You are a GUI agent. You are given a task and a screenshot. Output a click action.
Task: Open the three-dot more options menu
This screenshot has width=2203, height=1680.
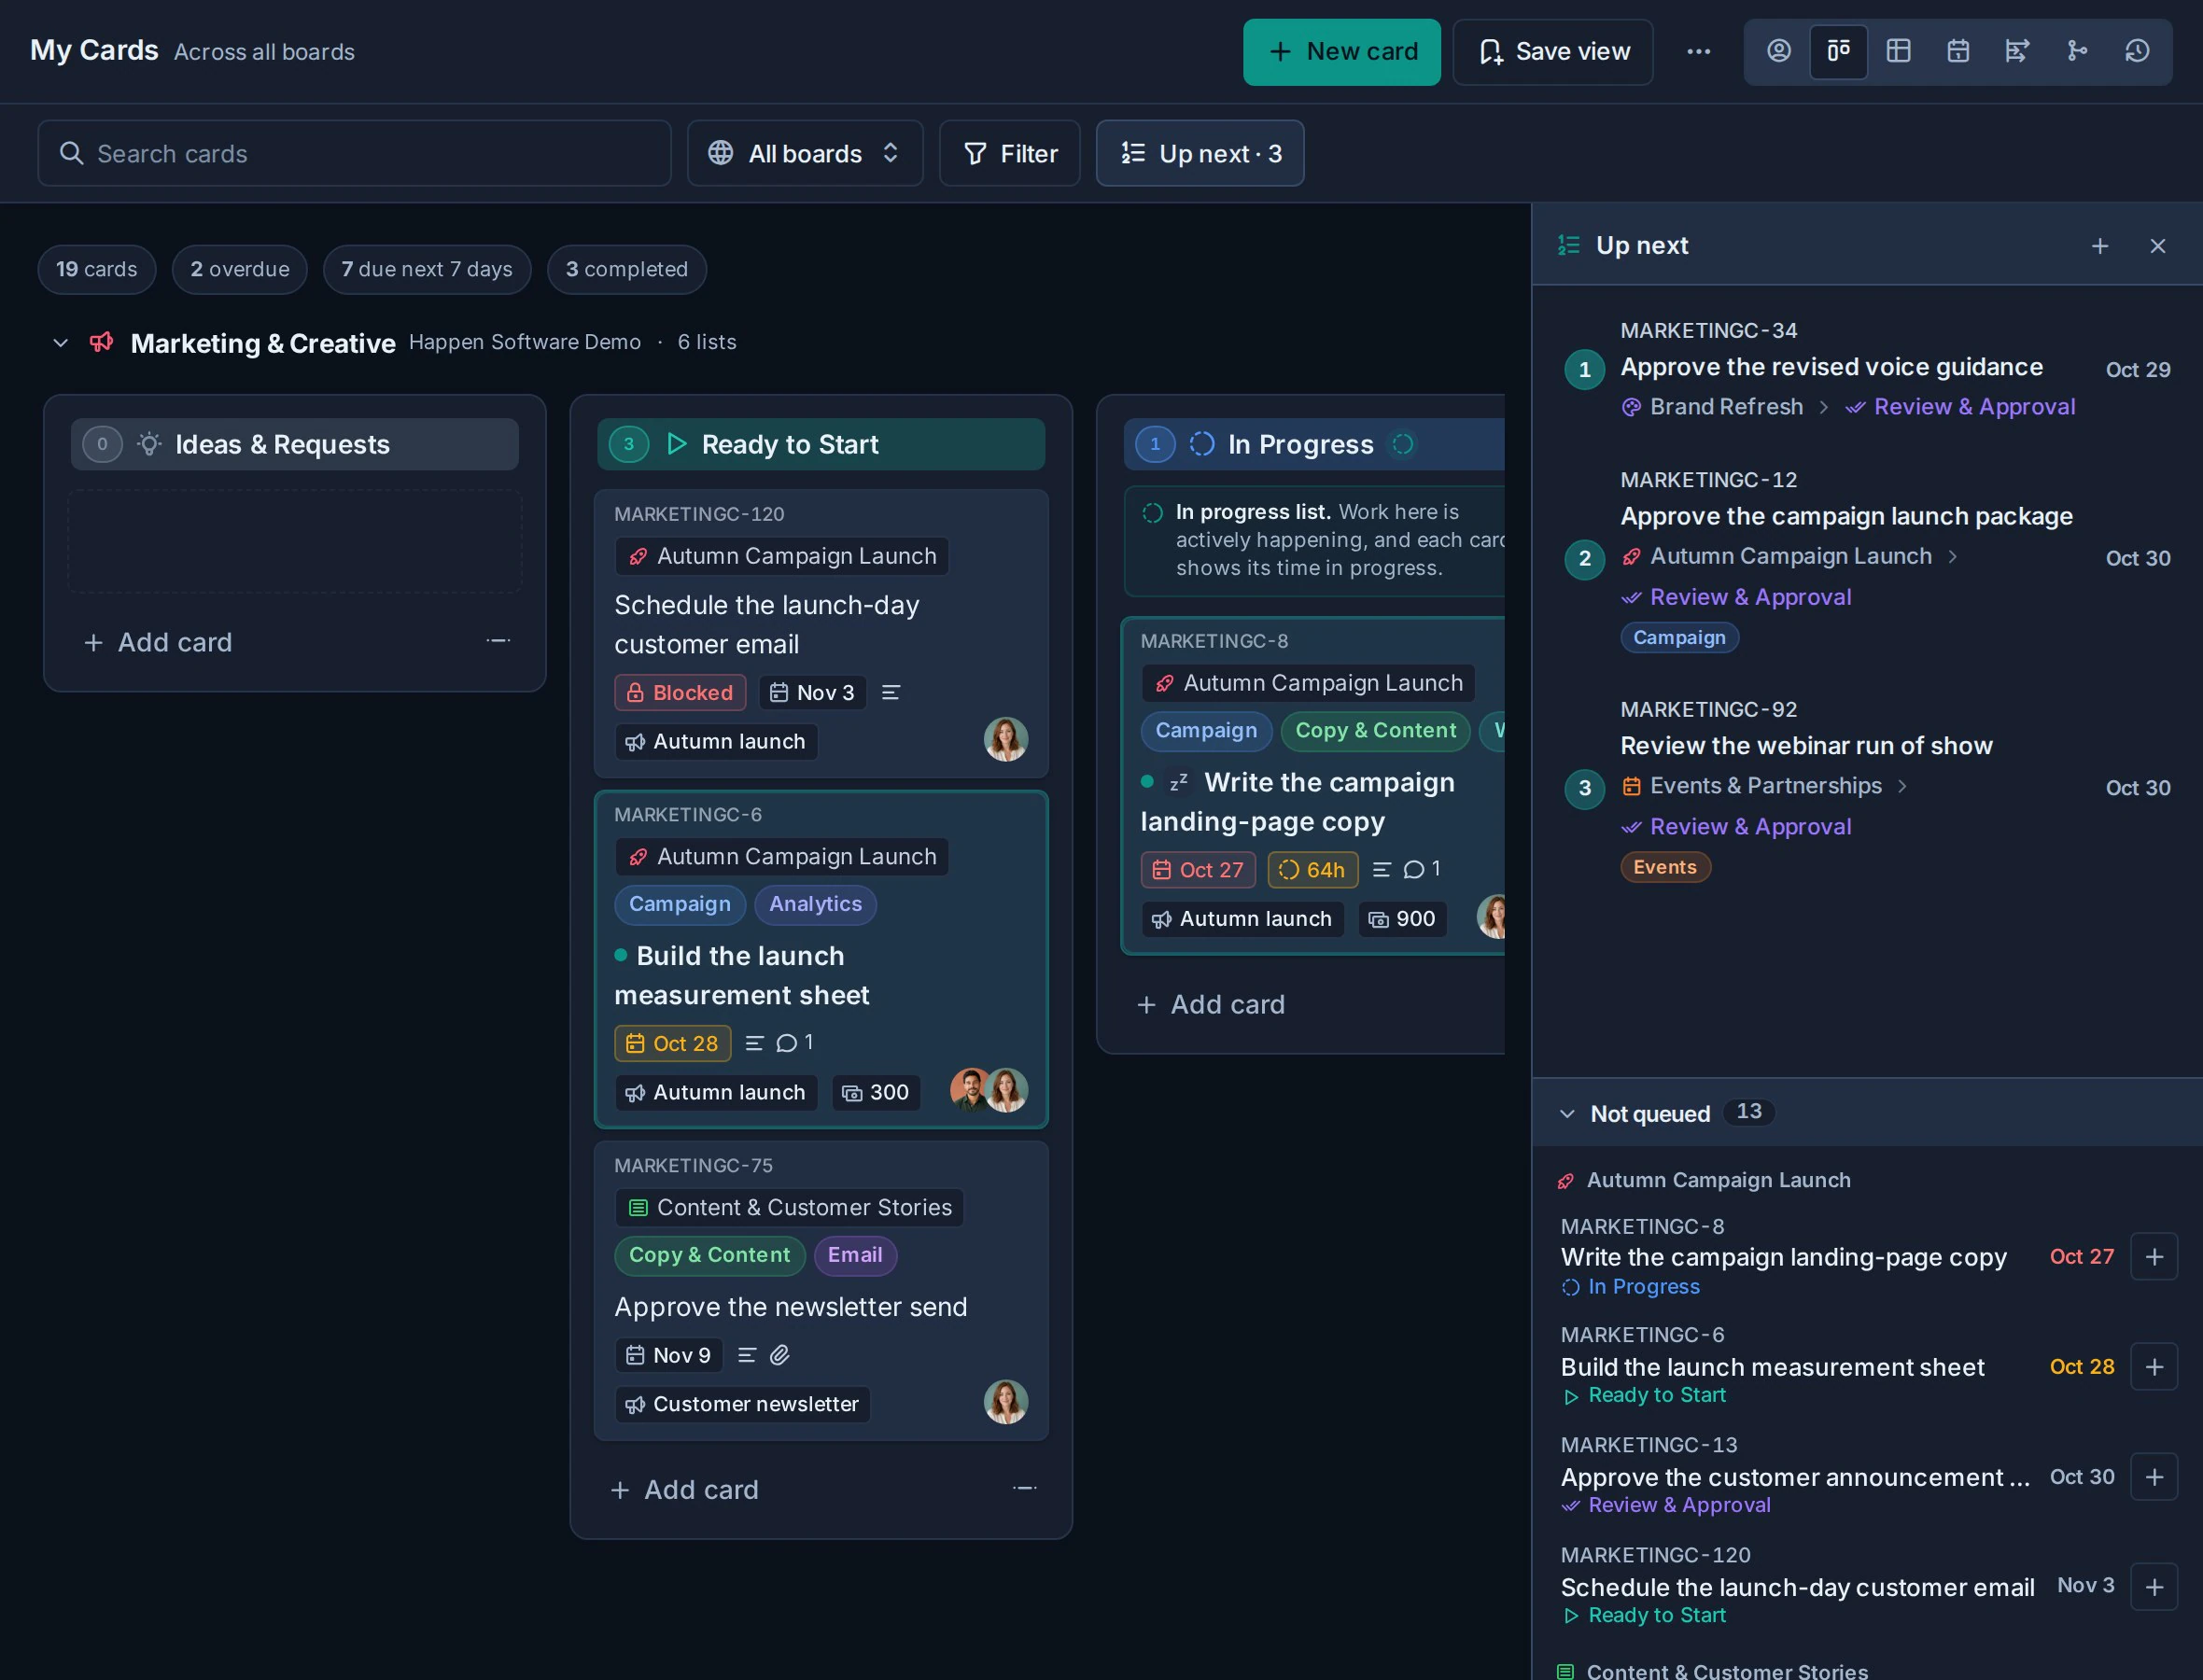click(1698, 52)
